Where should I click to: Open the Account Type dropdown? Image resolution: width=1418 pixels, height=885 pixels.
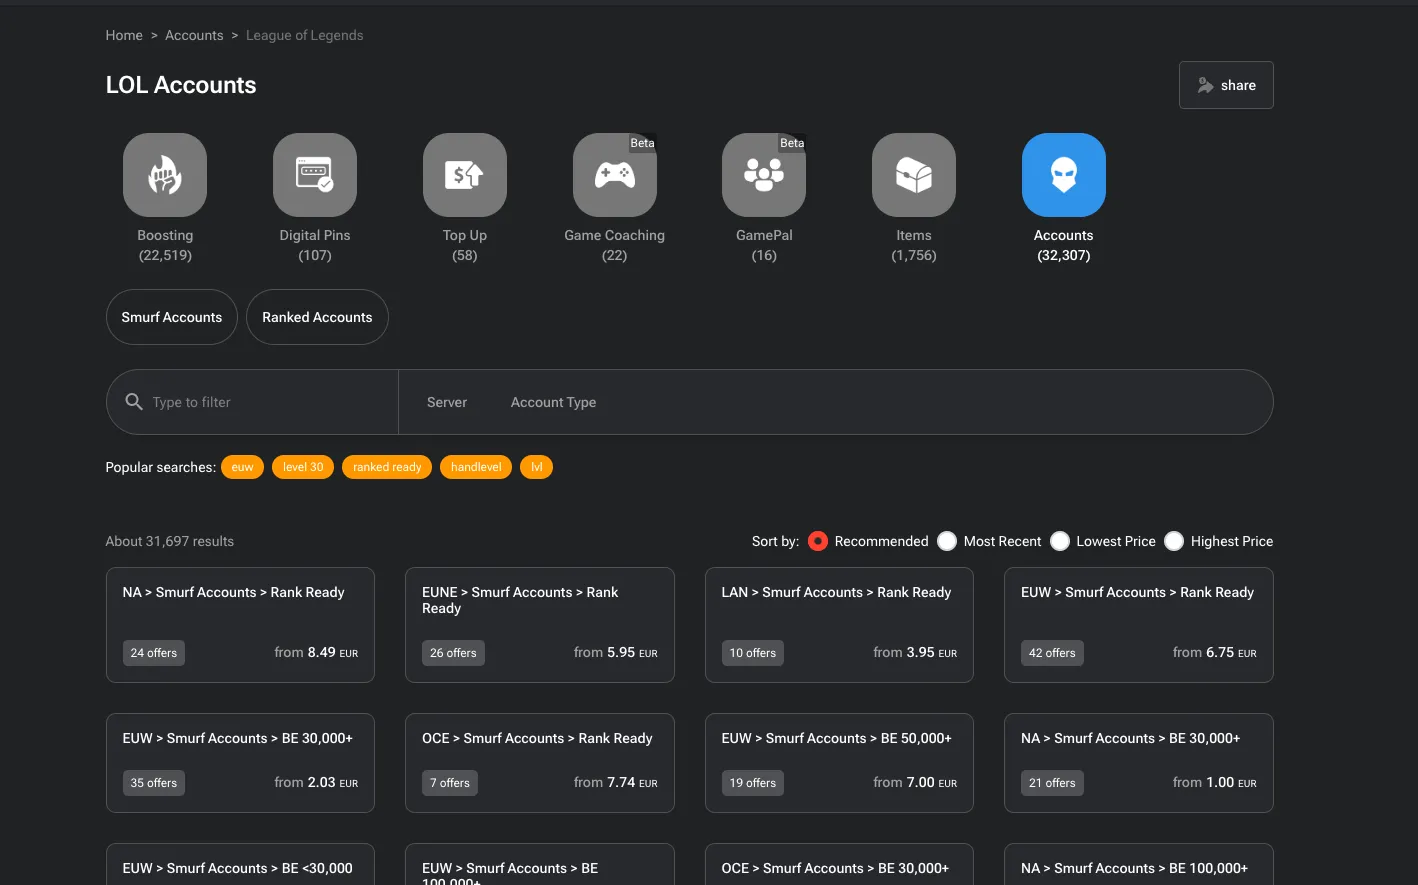coord(553,402)
